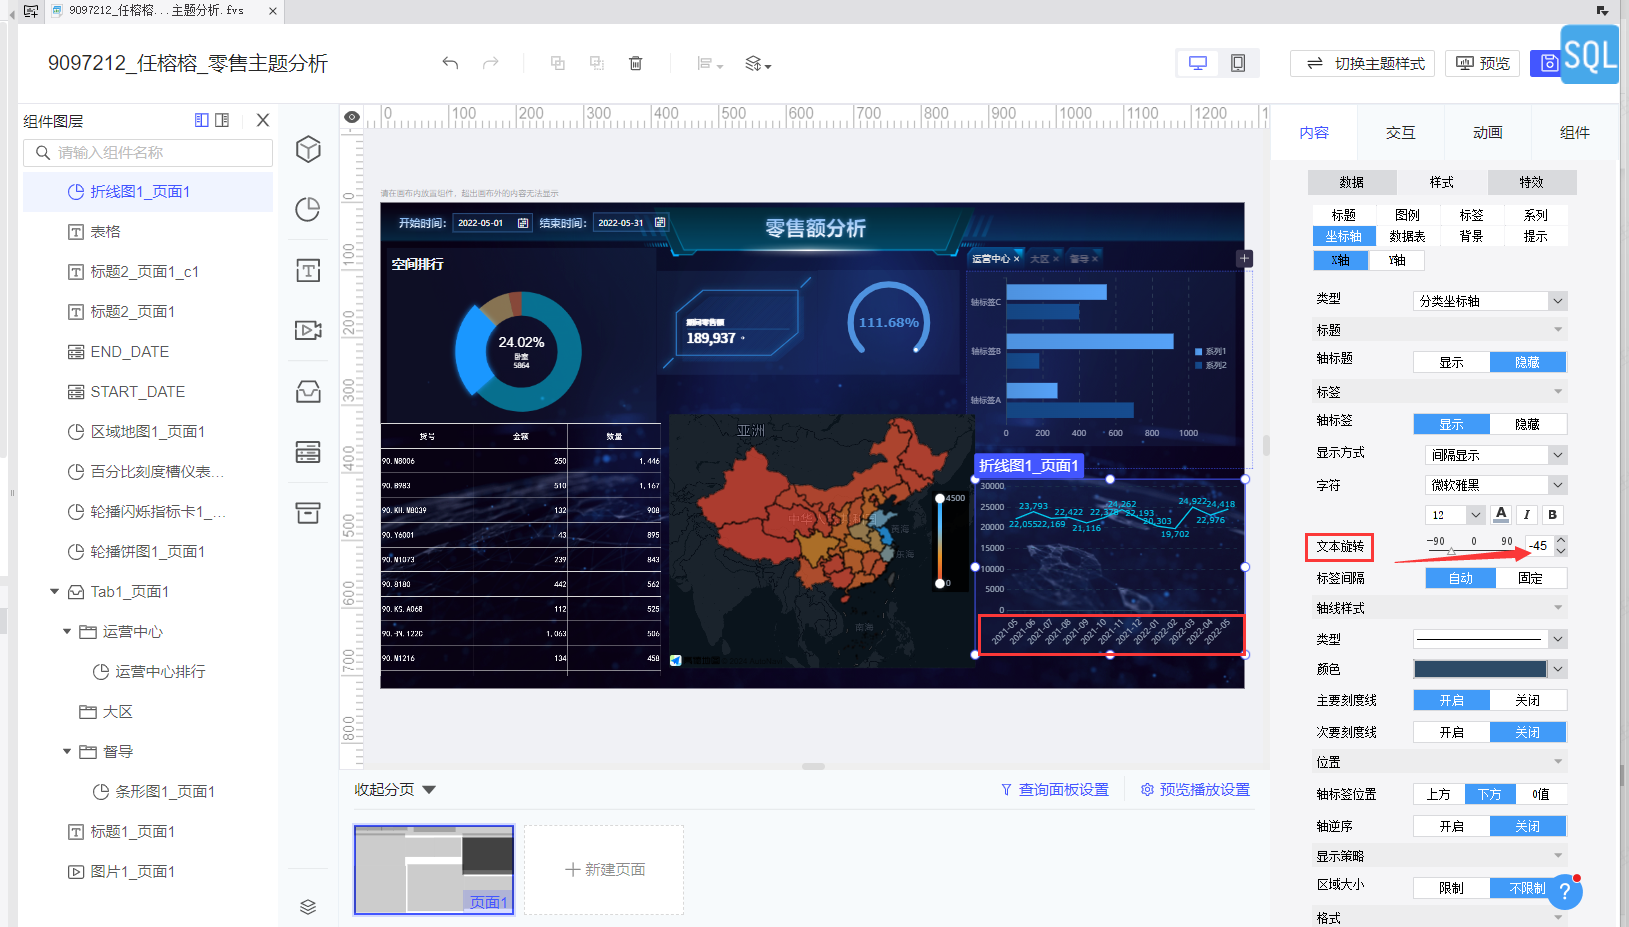Viewport: 1629px width, 927px height.
Task: Select the 页面1 thumbnail
Action: click(434, 870)
